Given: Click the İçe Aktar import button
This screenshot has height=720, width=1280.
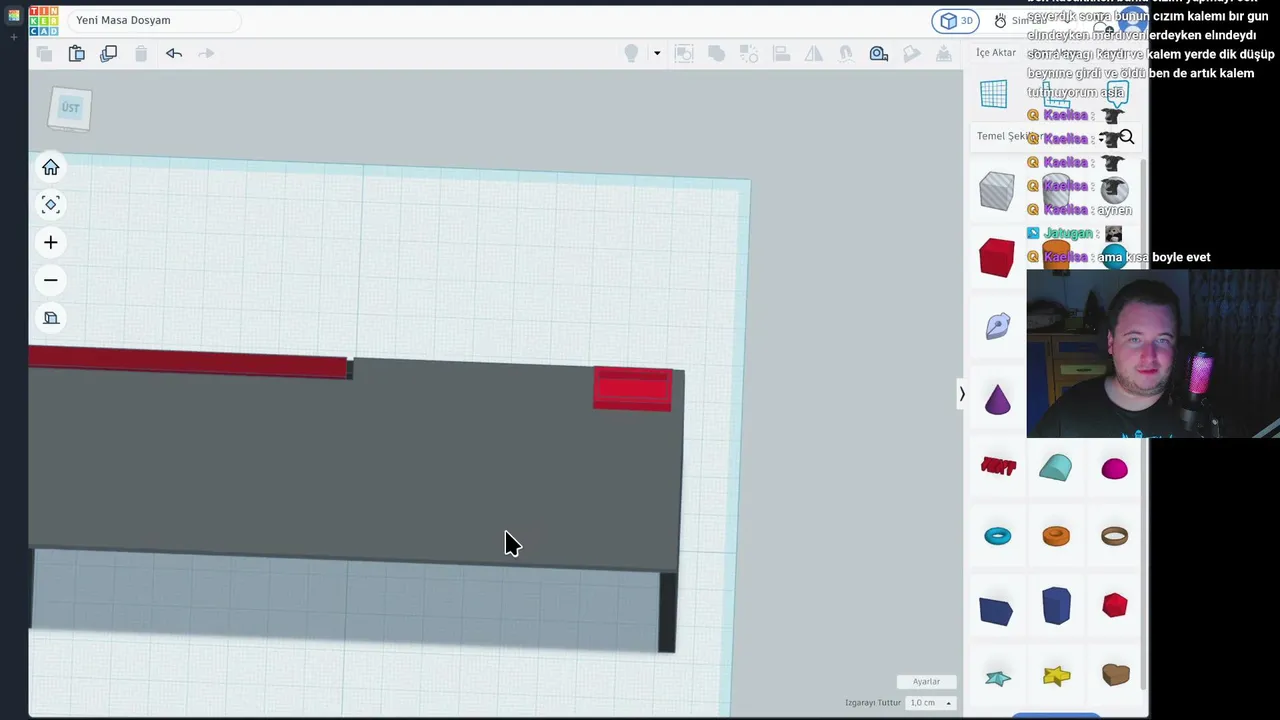Looking at the screenshot, I should coord(996,52).
